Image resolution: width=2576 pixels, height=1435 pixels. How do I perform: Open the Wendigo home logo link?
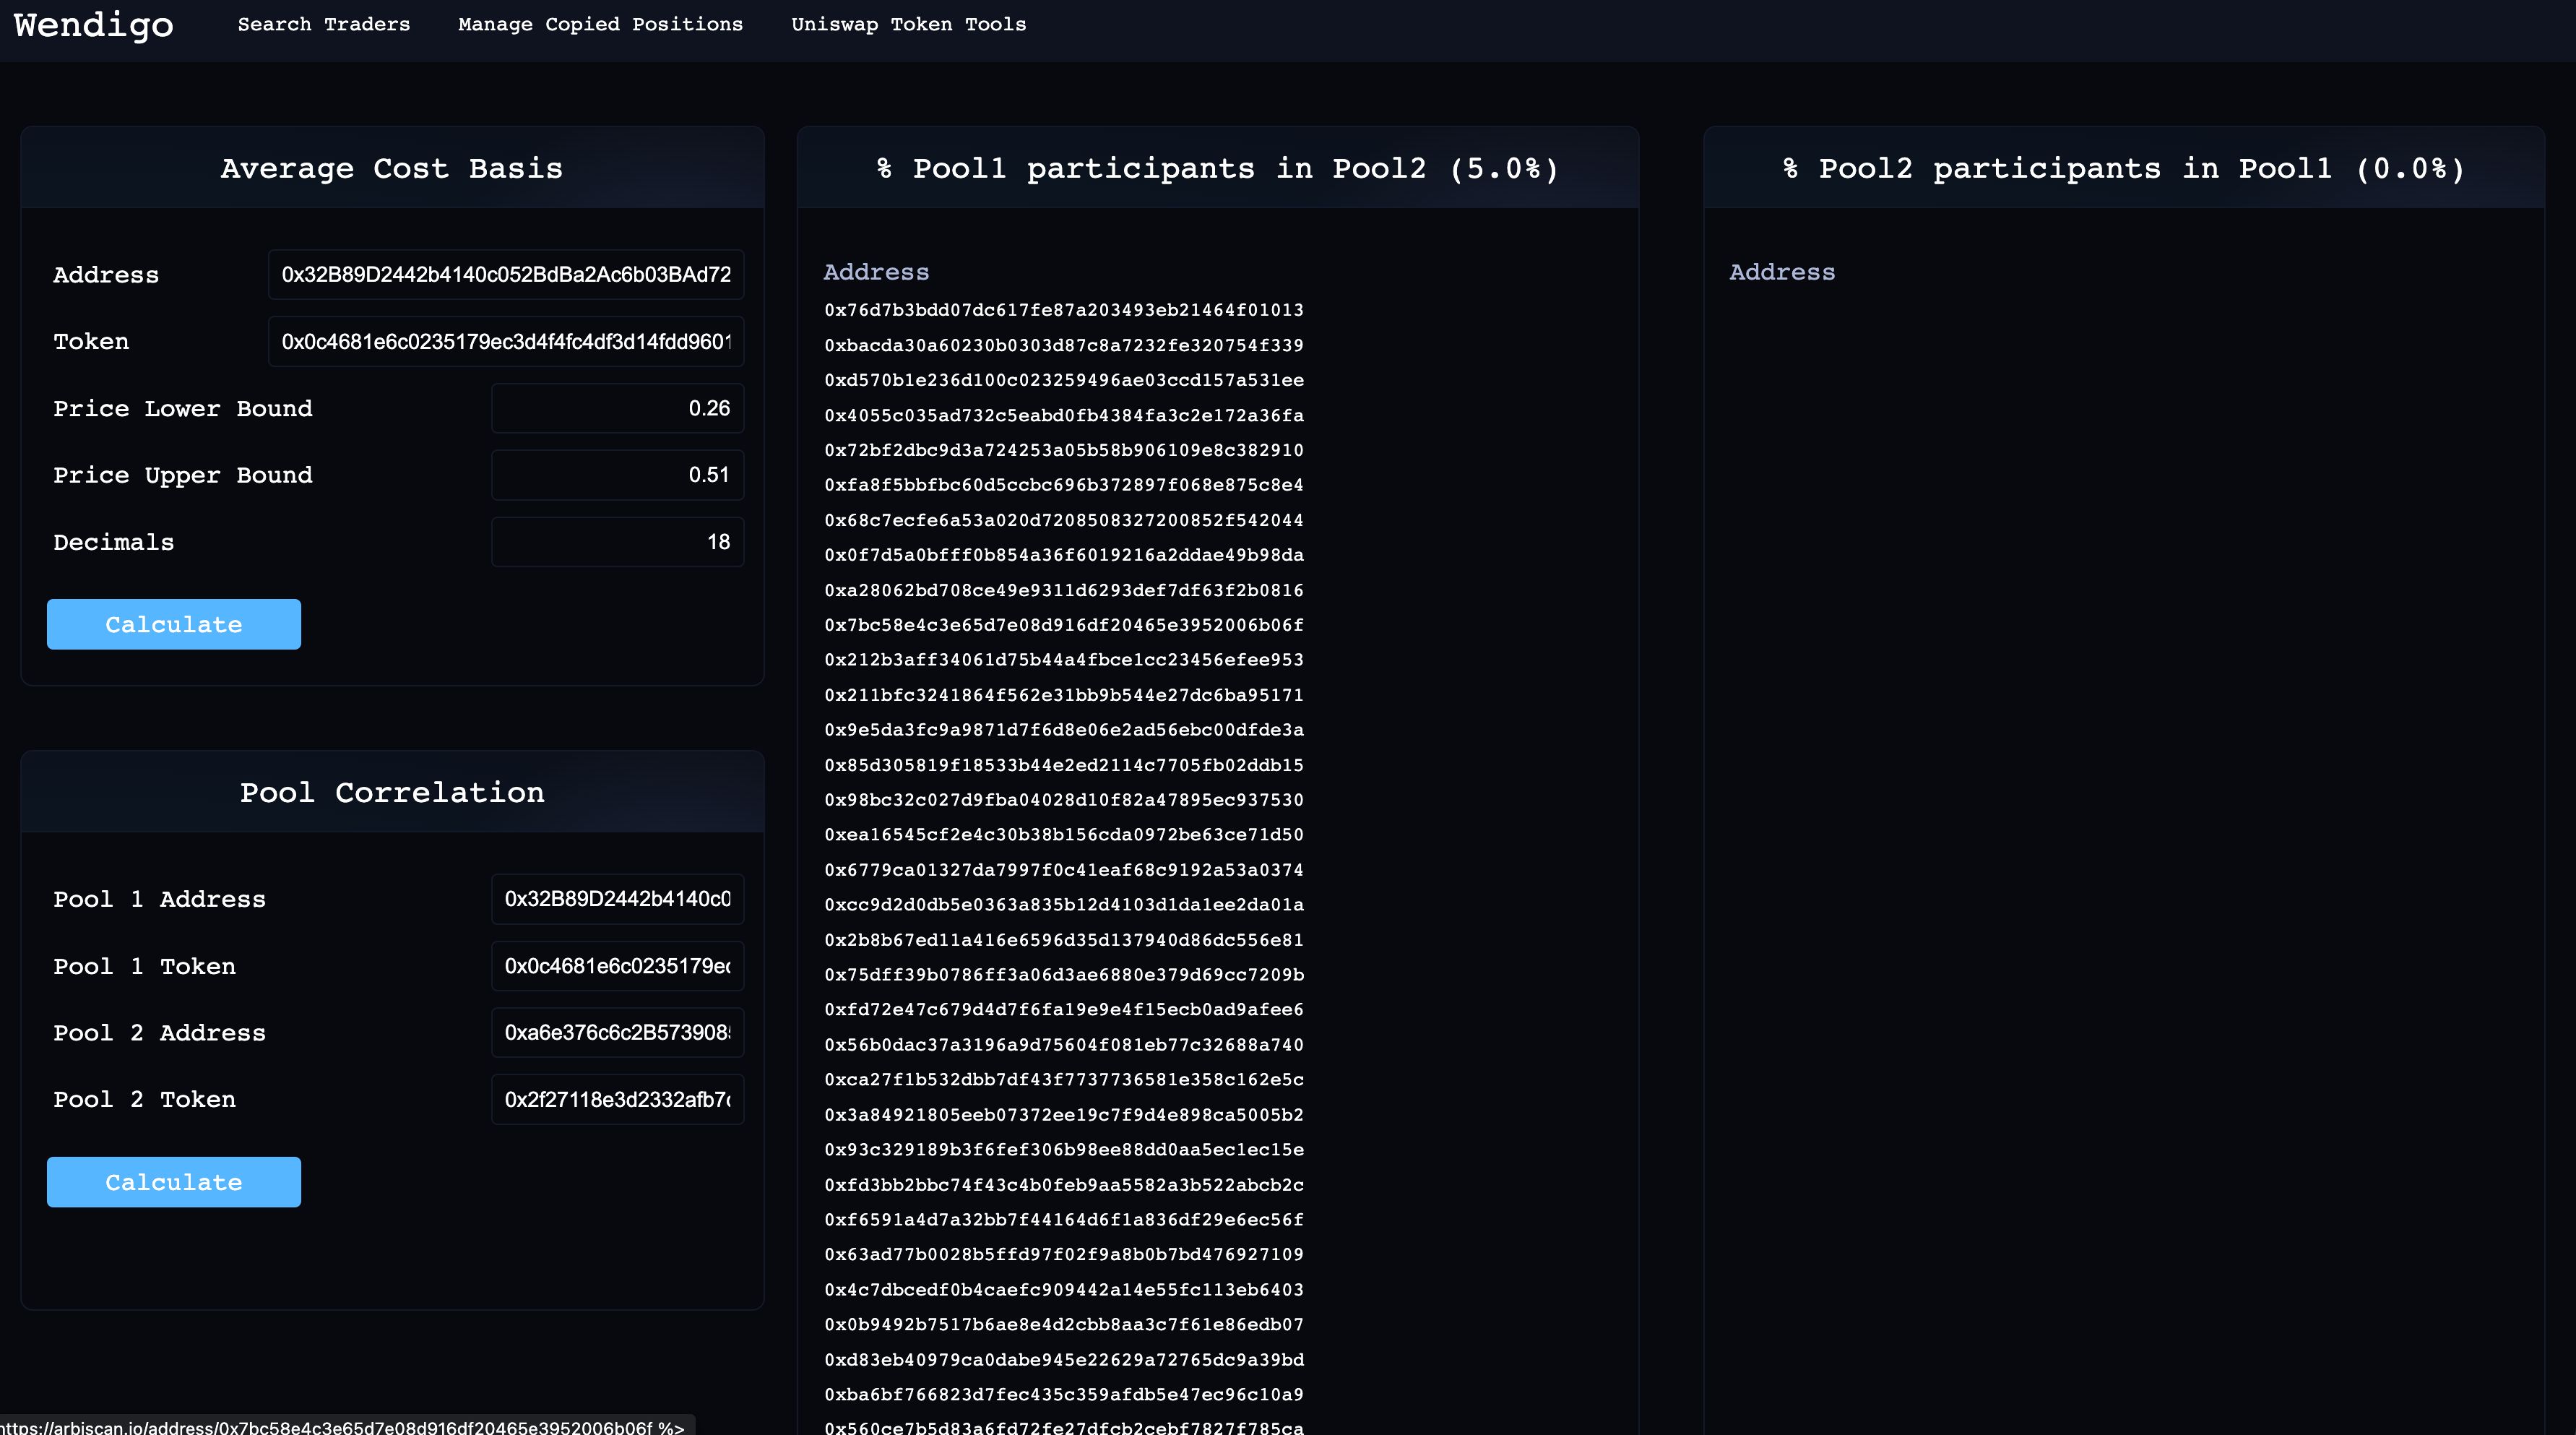pyautogui.click(x=93, y=25)
